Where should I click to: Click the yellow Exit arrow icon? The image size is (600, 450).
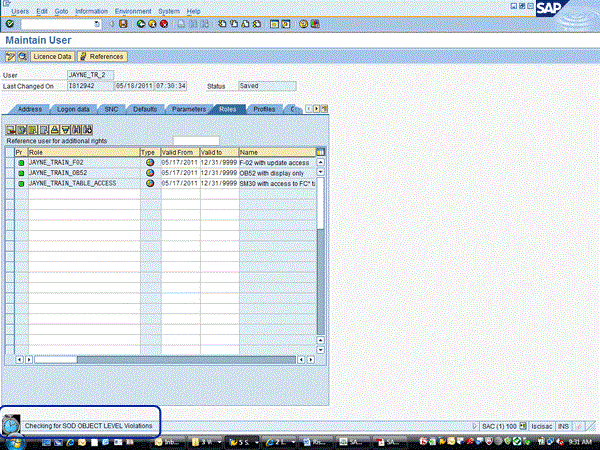[x=153, y=23]
